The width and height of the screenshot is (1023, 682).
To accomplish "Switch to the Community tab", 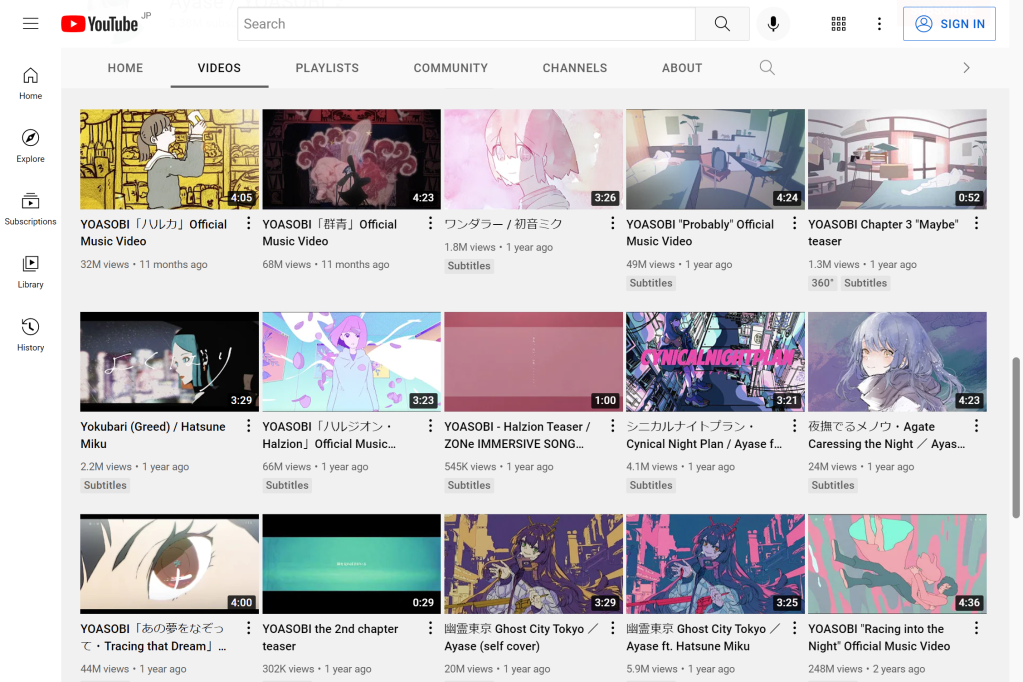I will tap(450, 68).
